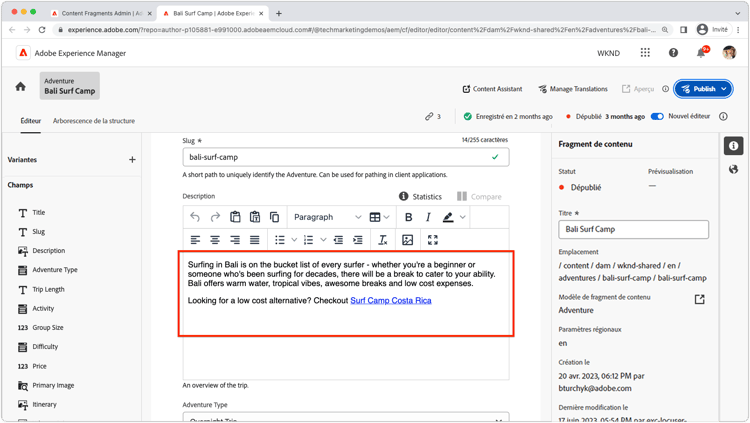750x423 pixels.
Task: Switch to Arborescence de la structure tab
Action: [x=94, y=121]
